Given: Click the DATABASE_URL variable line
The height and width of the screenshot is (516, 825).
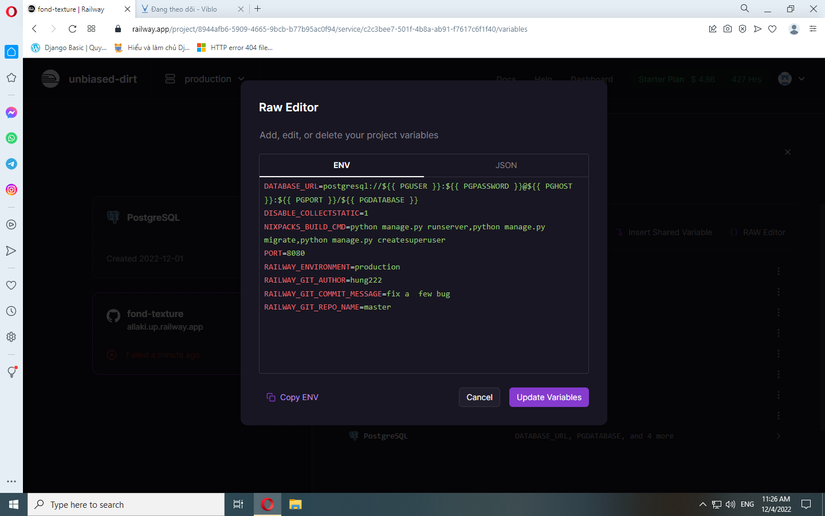Looking at the screenshot, I should tap(418, 193).
